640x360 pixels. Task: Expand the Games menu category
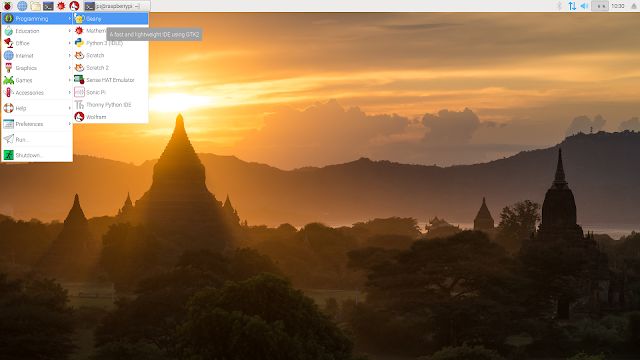click(37, 80)
